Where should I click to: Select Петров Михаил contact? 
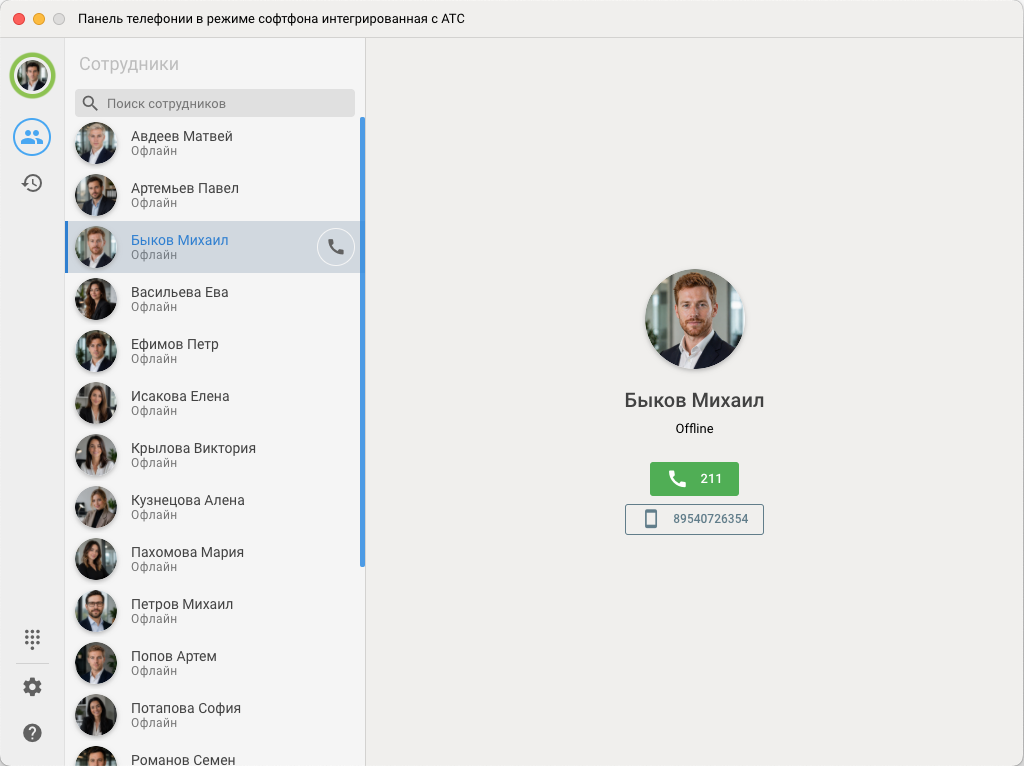click(x=213, y=611)
